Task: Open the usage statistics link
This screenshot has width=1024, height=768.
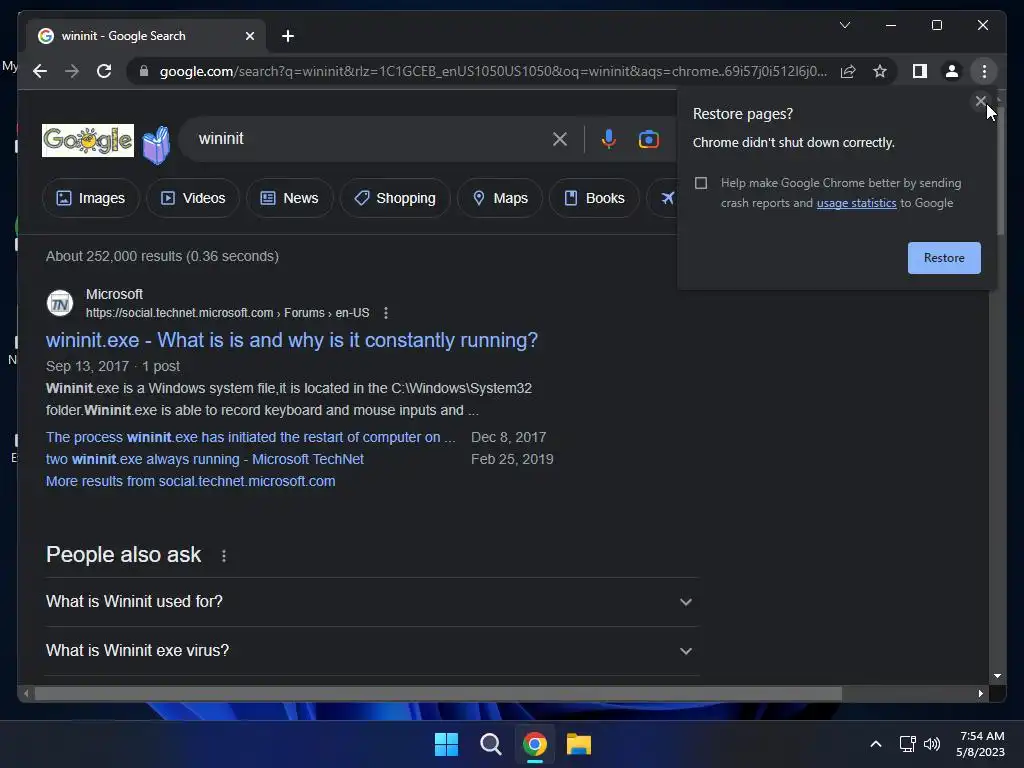Action: click(856, 203)
